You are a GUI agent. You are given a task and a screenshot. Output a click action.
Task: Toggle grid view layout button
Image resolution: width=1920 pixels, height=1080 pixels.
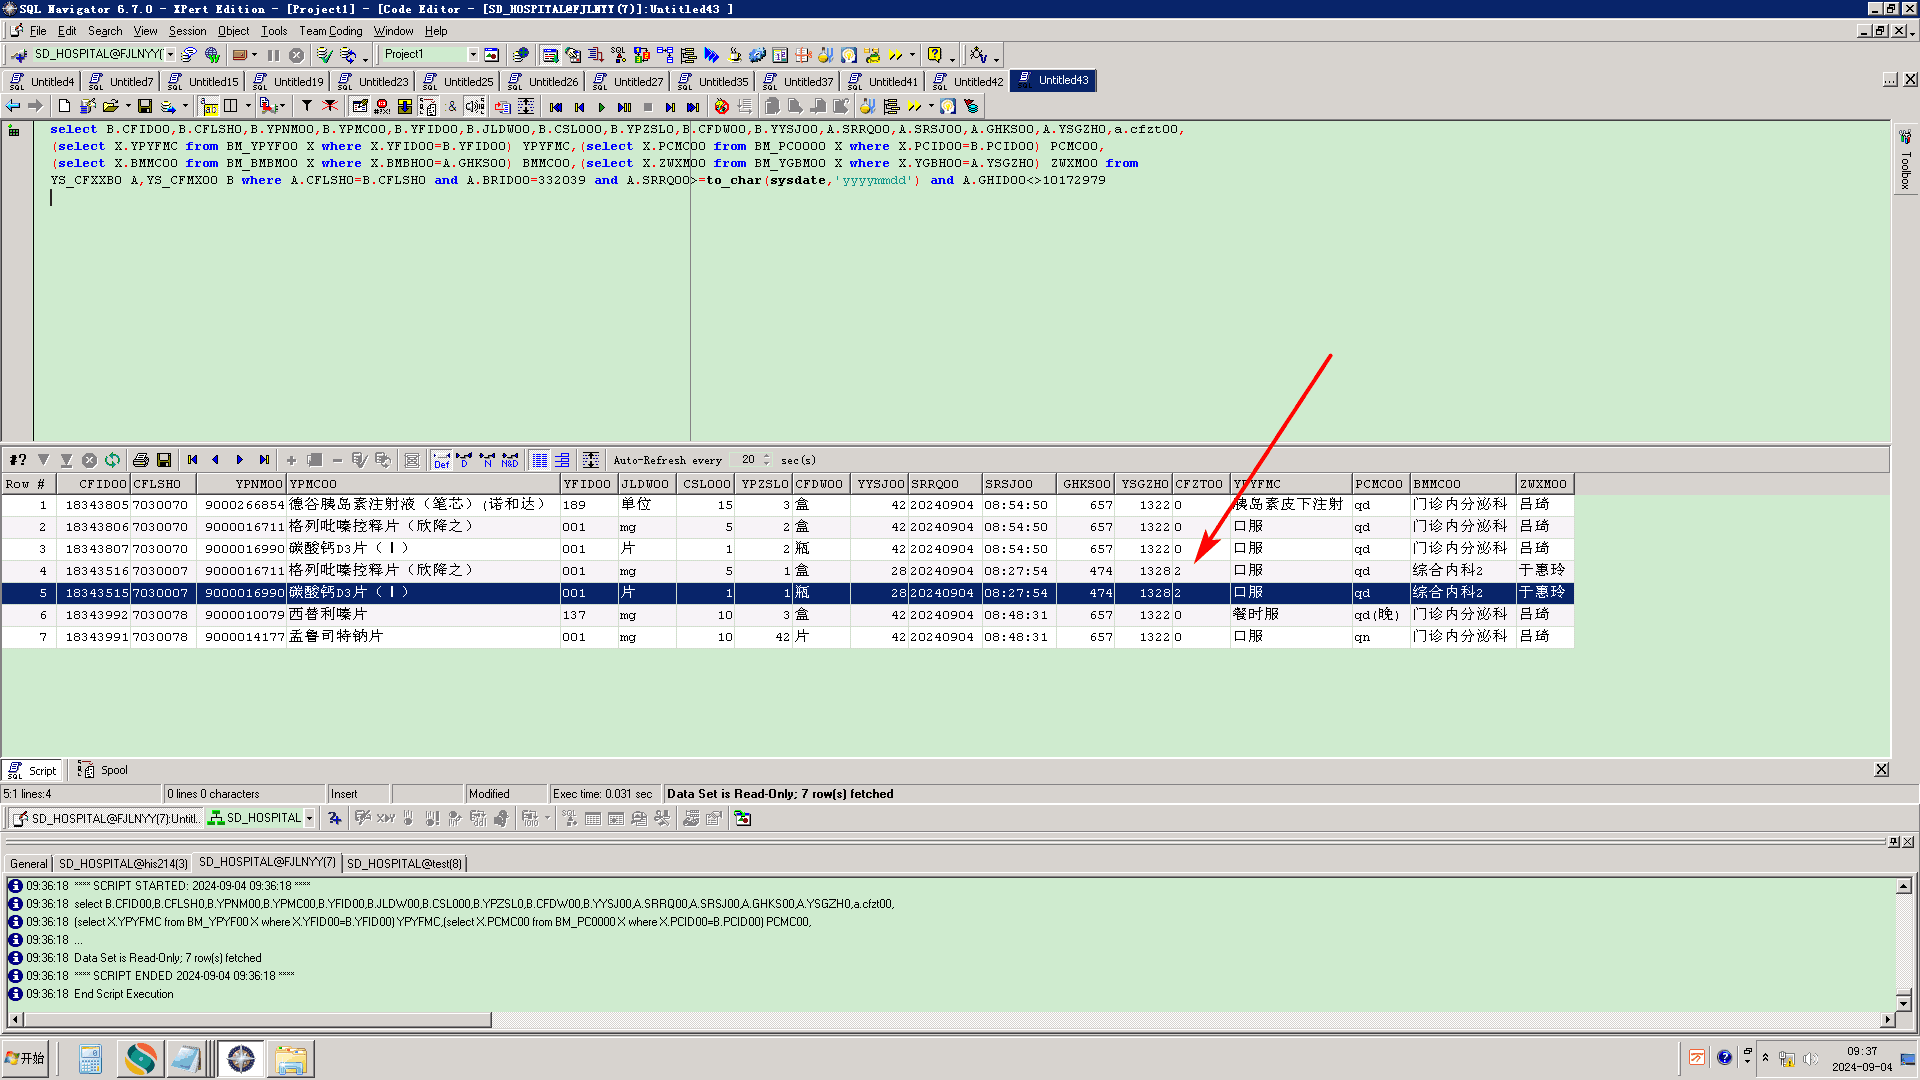tap(540, 460)
